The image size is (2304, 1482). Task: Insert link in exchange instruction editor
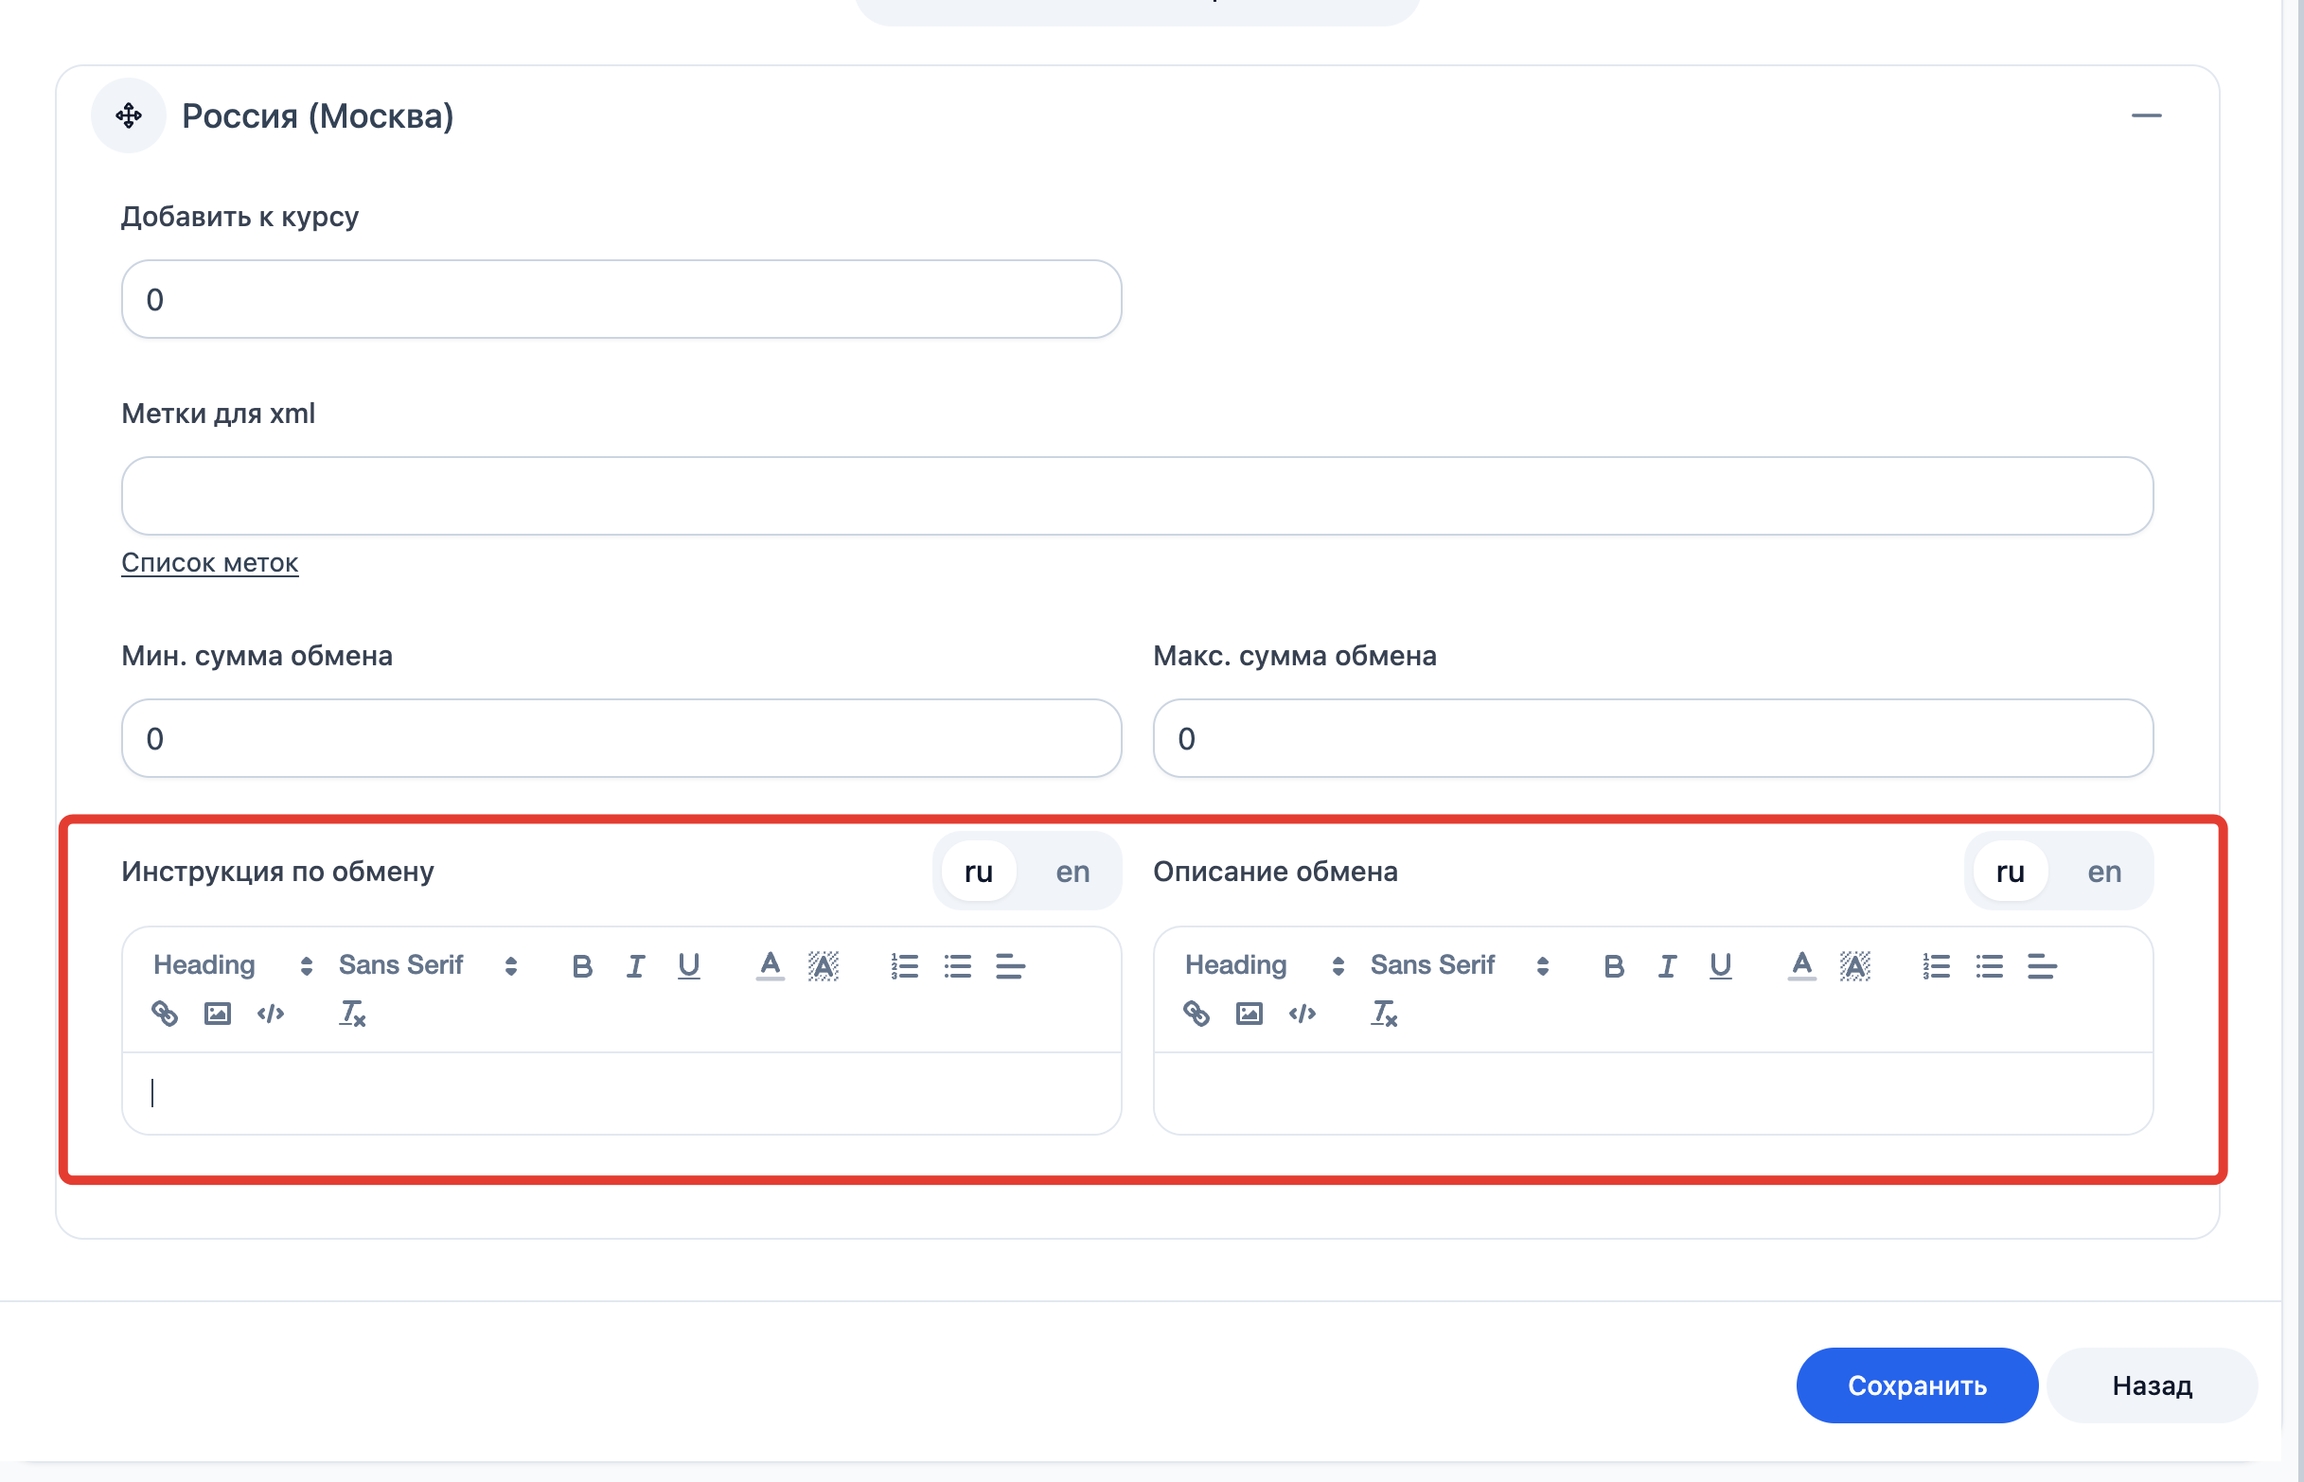coord(165,1013)
